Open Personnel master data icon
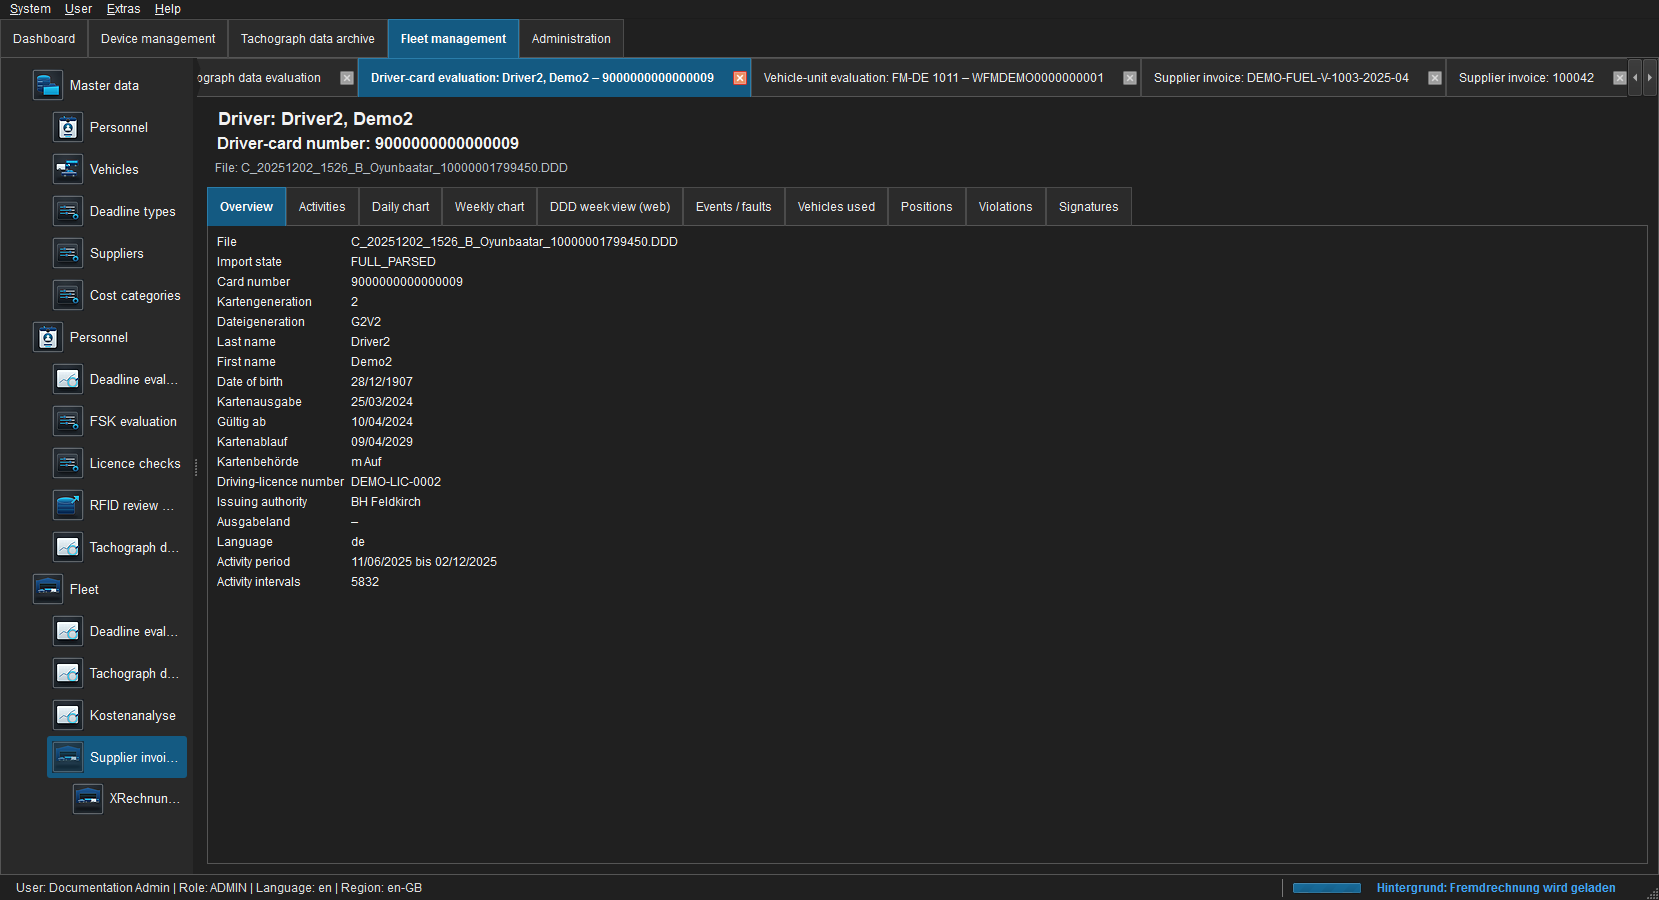Image resolution: width=1659 pixels, height=900 pixels. [x=68, y=128]
